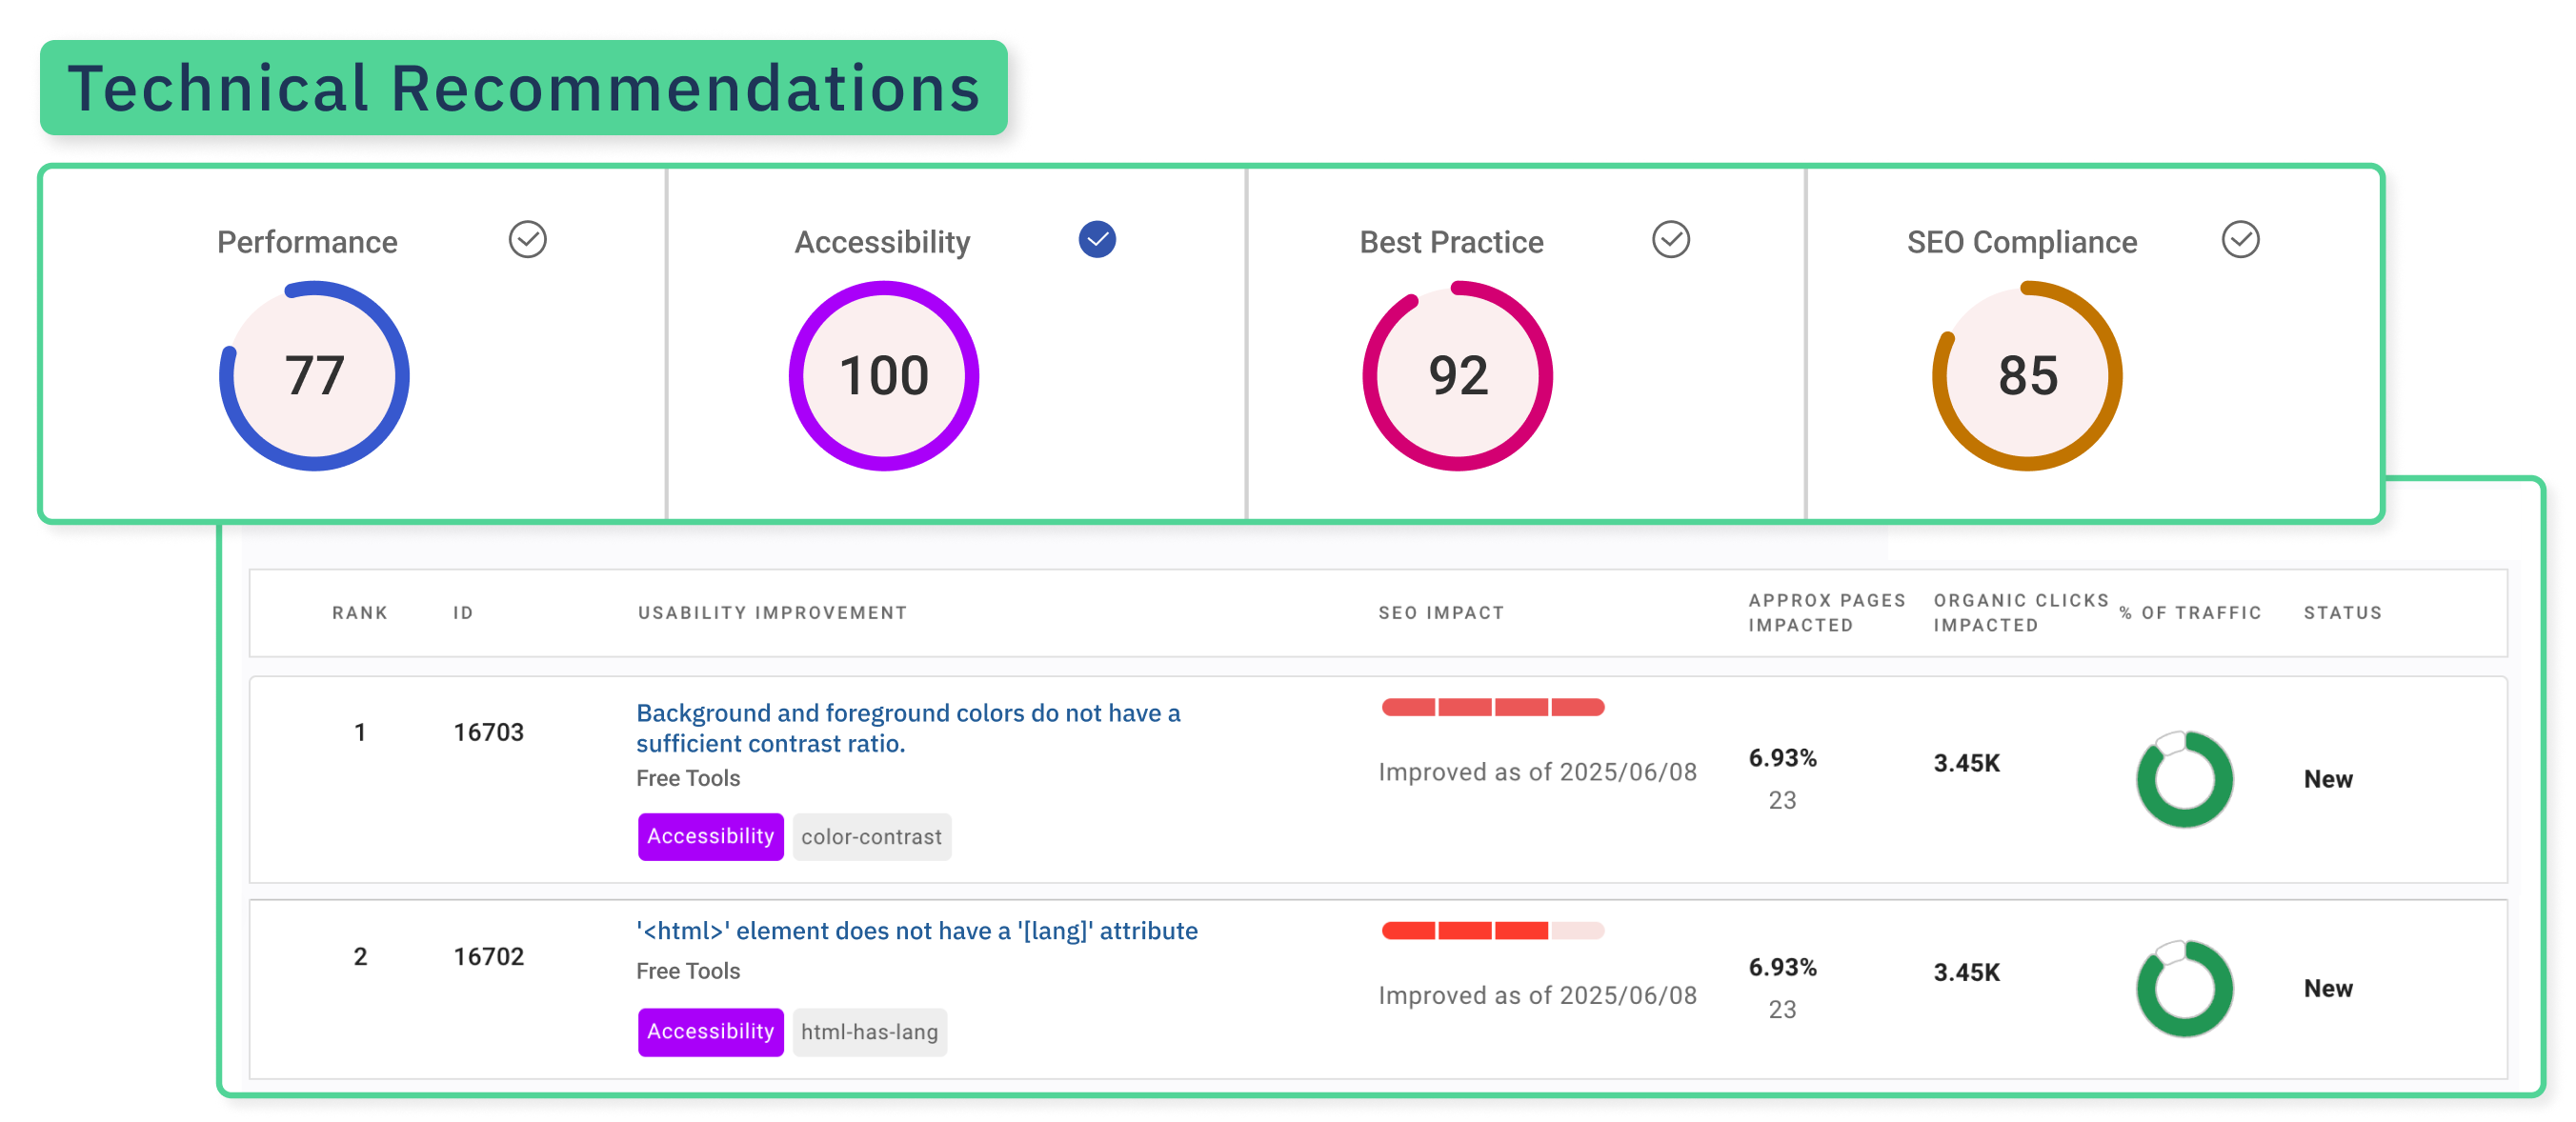Click Accessibility tag on issue 16702
Viewport: 2576px width, 1122px height.
[x=710, y=1031]
